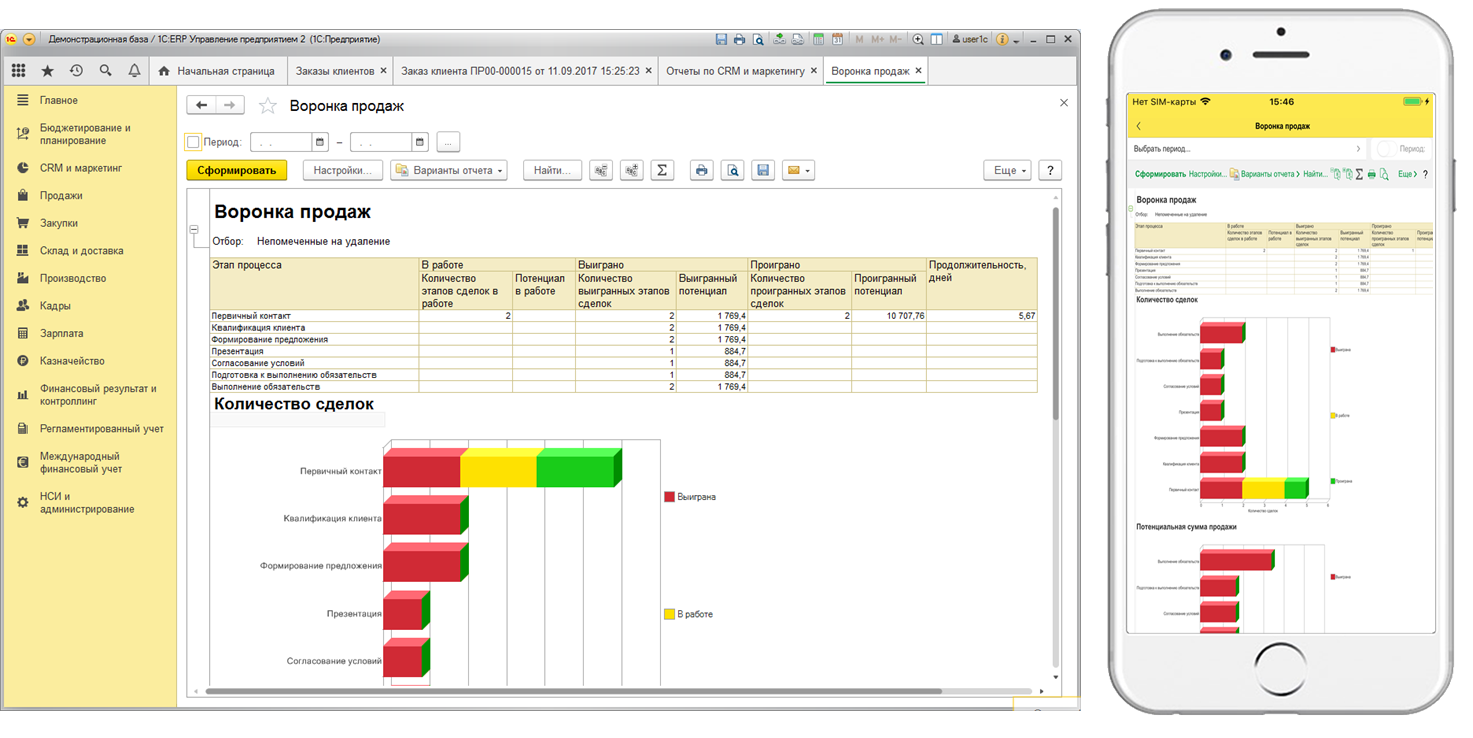Open the Варианты отчета dropdown on the desktop
1473x738 pixels.
tap(449, 171)
